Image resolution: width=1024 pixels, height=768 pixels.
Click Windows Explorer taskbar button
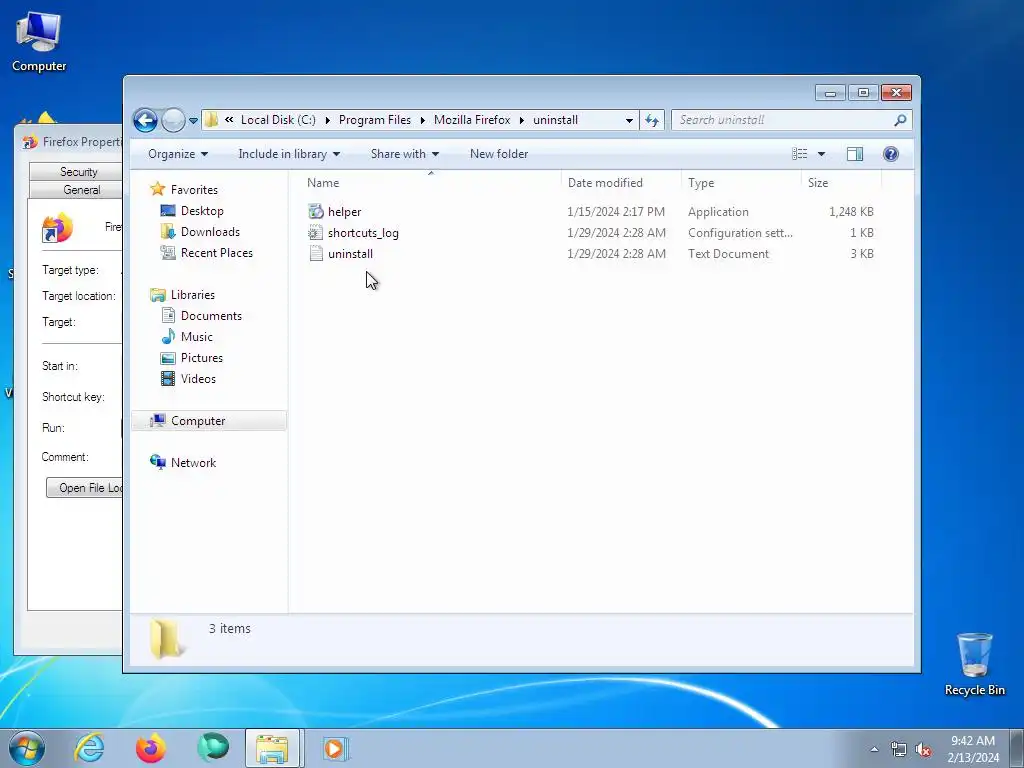click(272, 748)
